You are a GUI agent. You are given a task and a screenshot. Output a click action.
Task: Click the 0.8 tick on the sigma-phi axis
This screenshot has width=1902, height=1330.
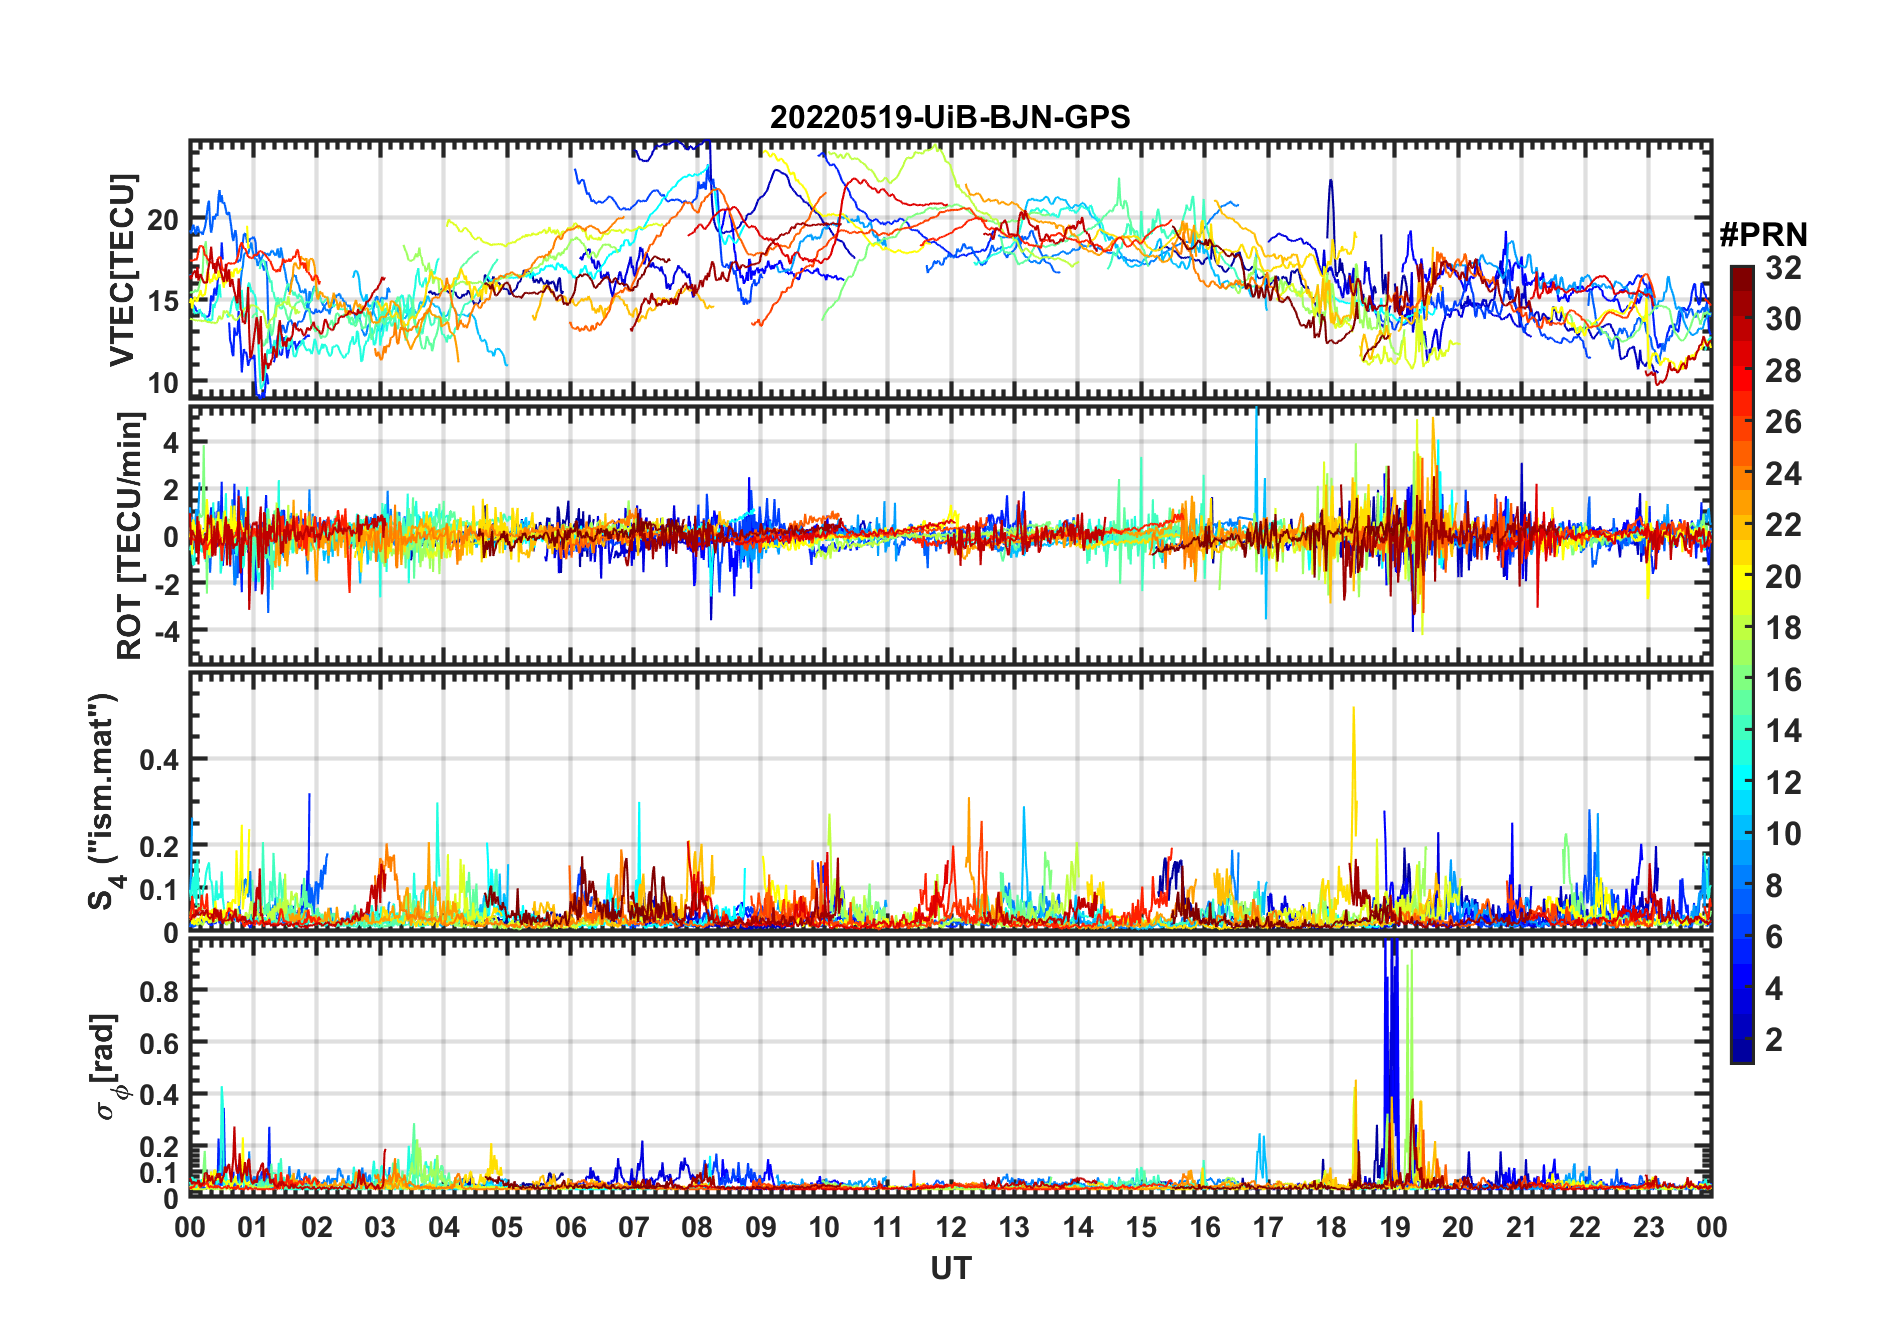(x=159, y=991)
